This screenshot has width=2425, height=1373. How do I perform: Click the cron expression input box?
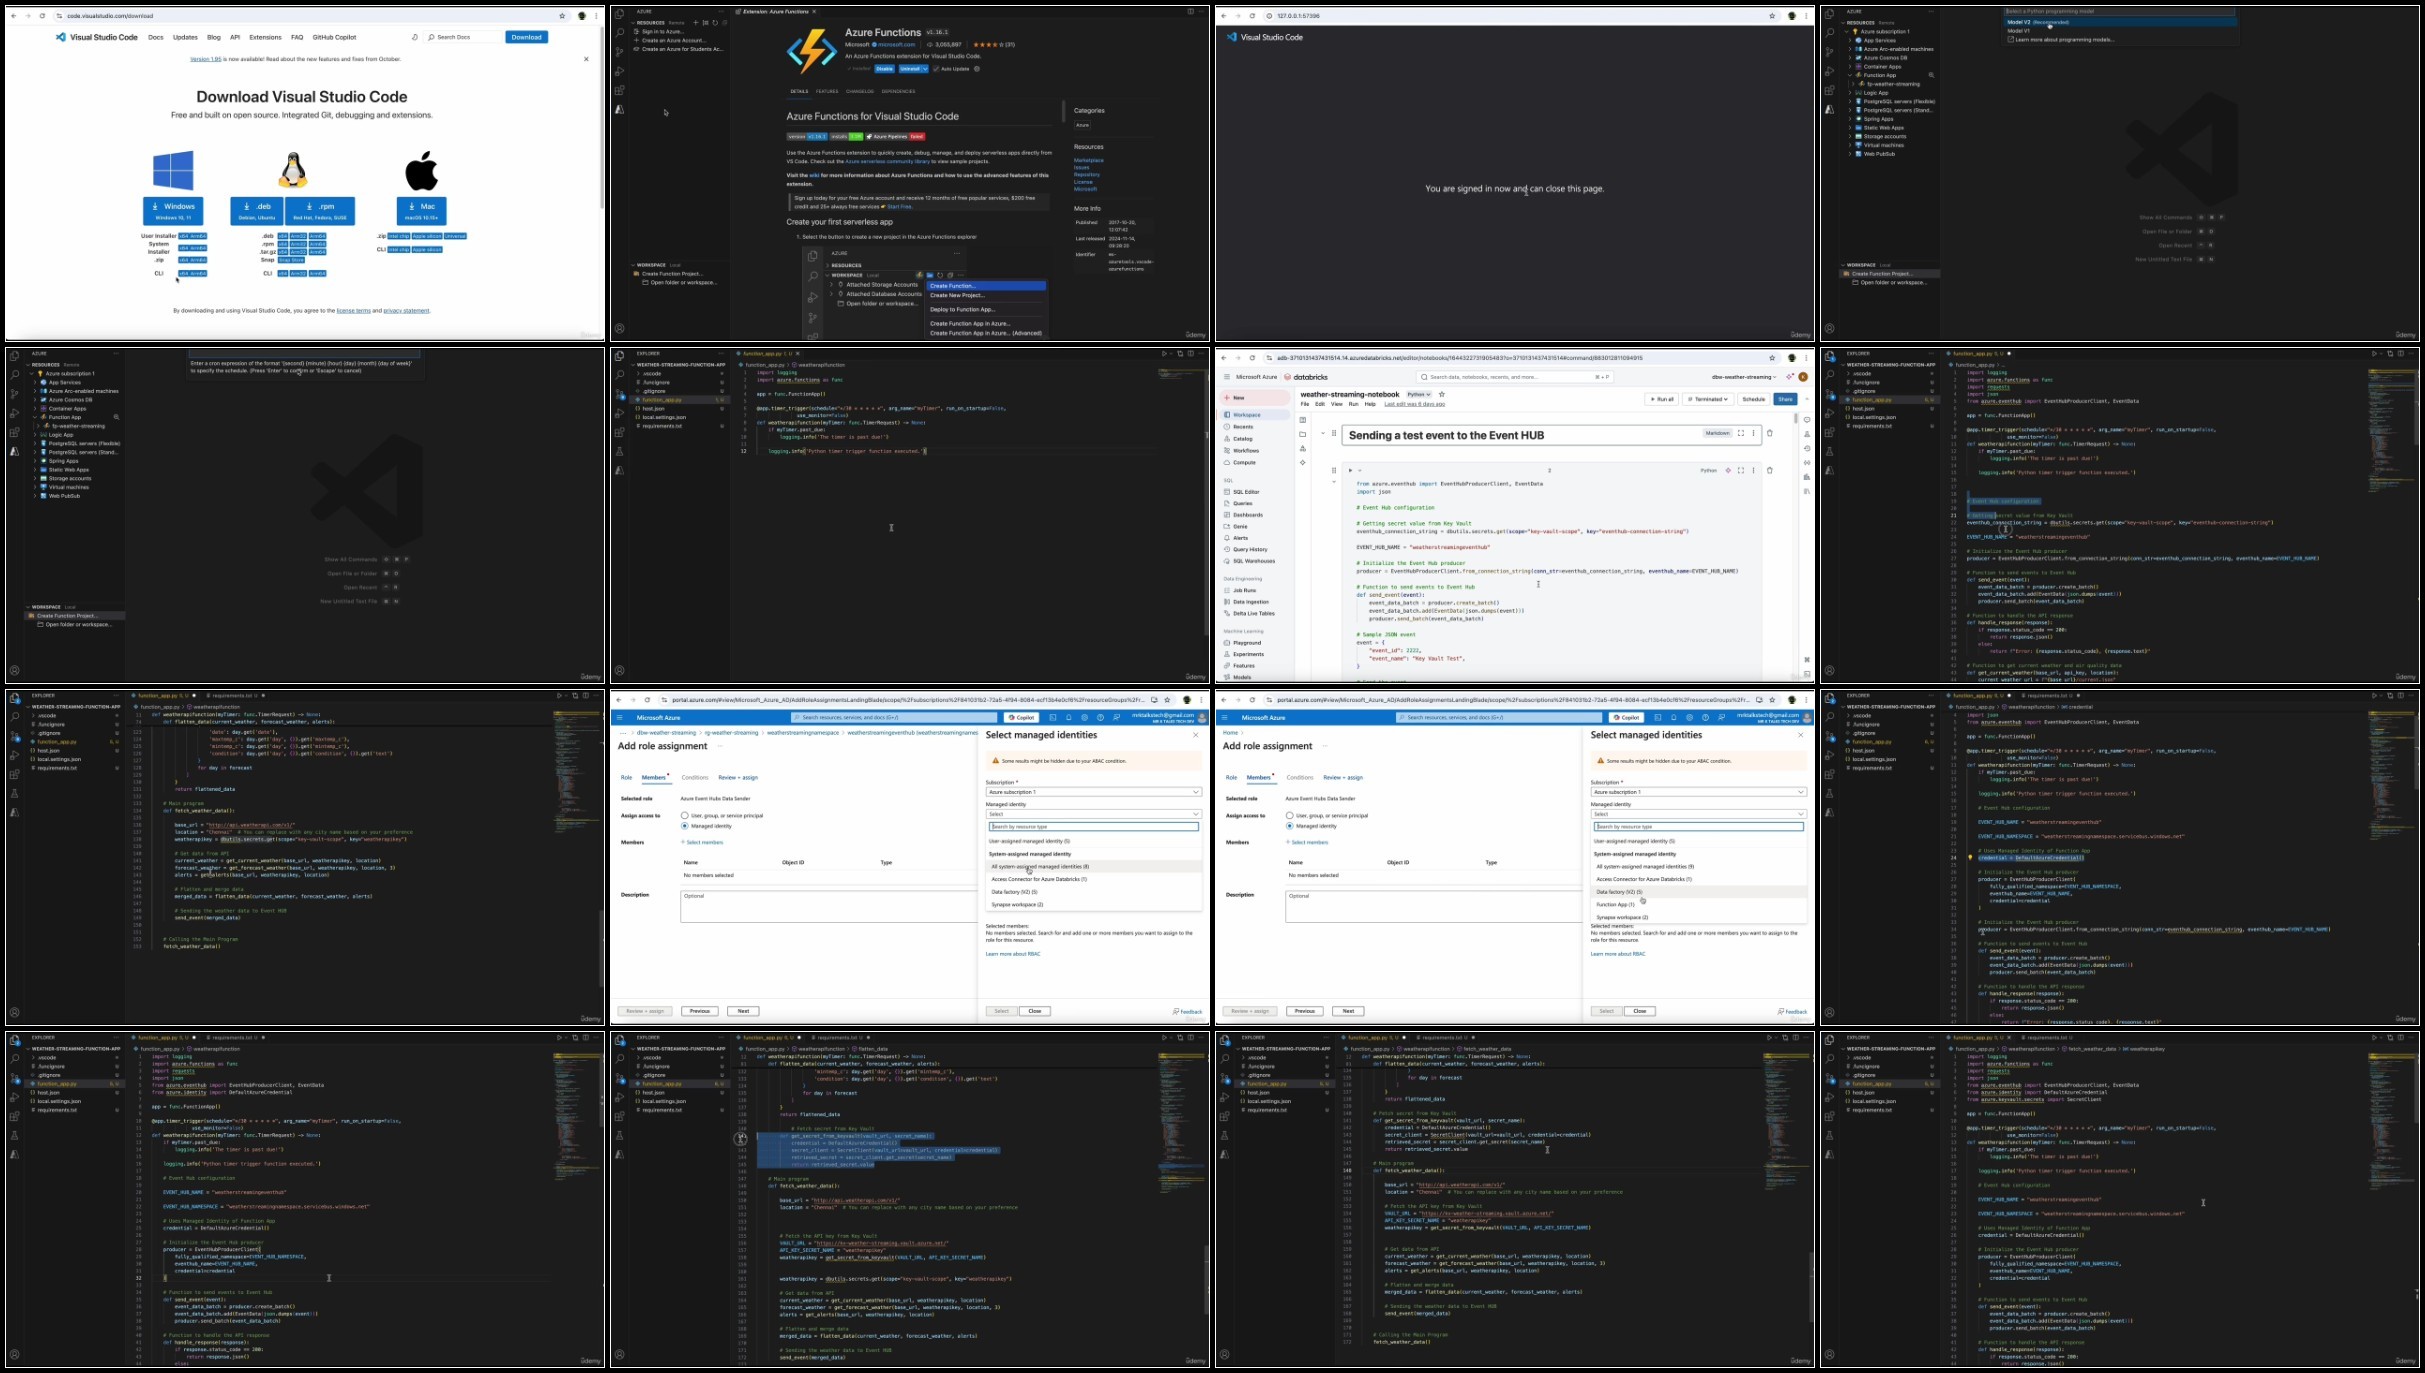point(304,354)
